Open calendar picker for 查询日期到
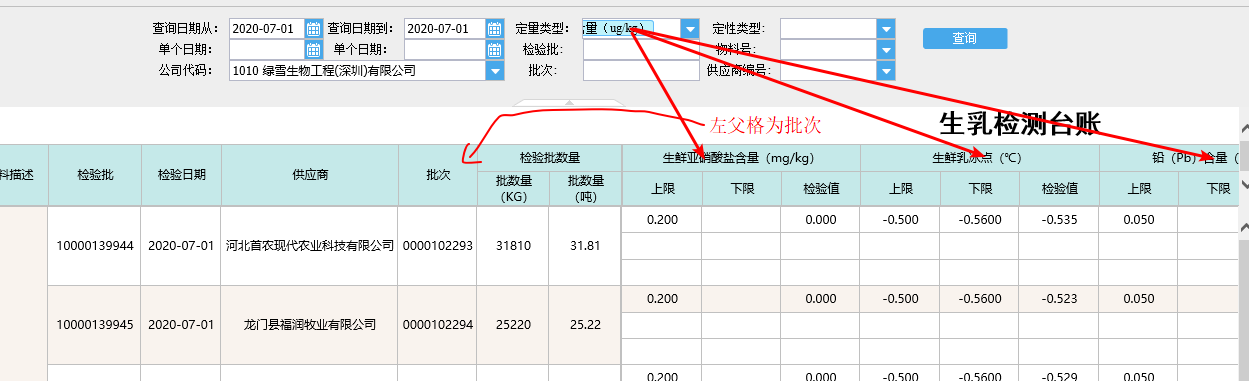1249x381 pixels. click(494, 28)
